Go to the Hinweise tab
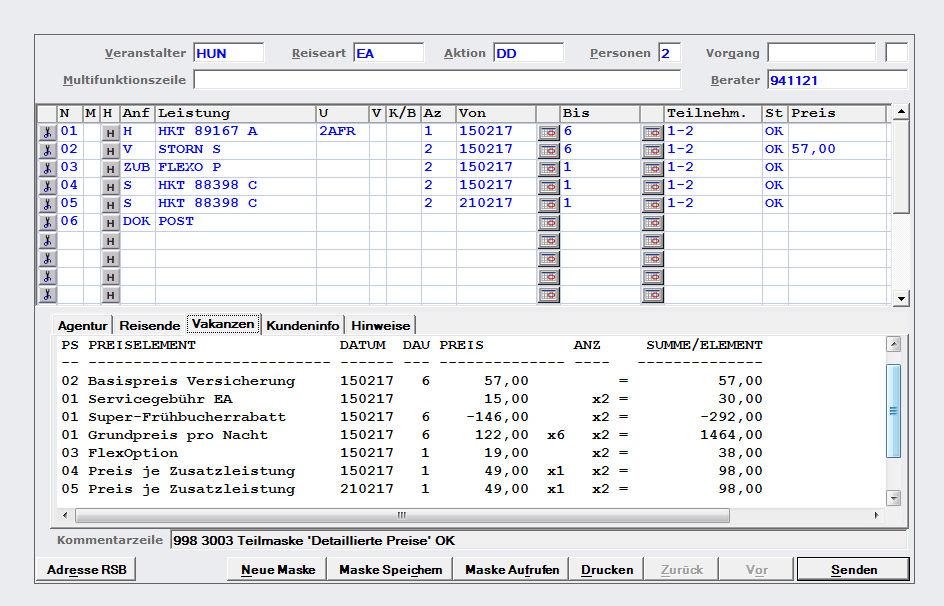 pyautogui.click(x=380, y=326)
